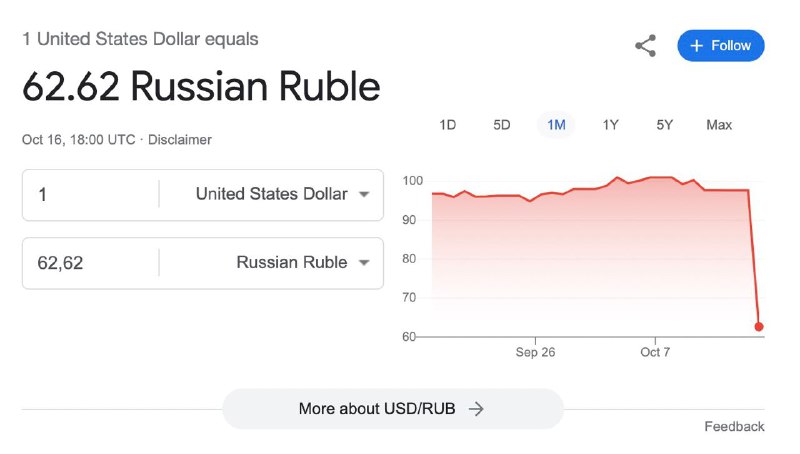Open the Disclaimer link
The width and height of the screenshot is (800, 454).
point(180,140)
